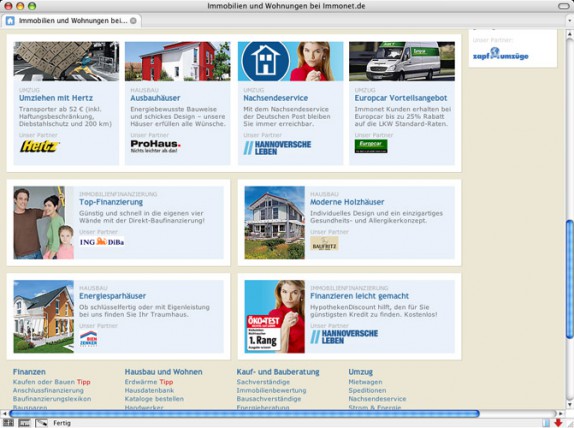This screenshot has width=574, height=428.
Task: Open the Europcar Vorteilsangebot link
Action: click(x=401, y=98)
